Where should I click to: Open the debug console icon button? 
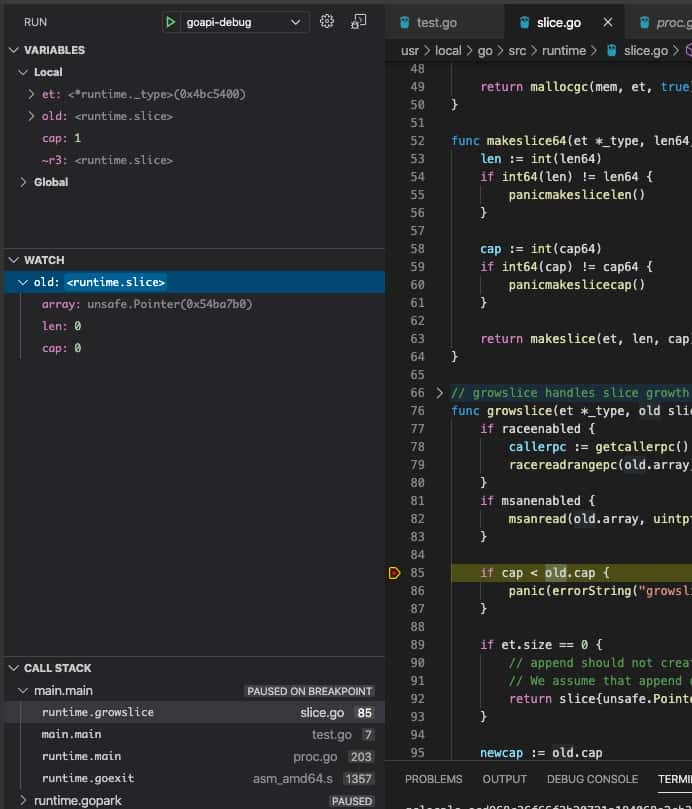(358, 22)
